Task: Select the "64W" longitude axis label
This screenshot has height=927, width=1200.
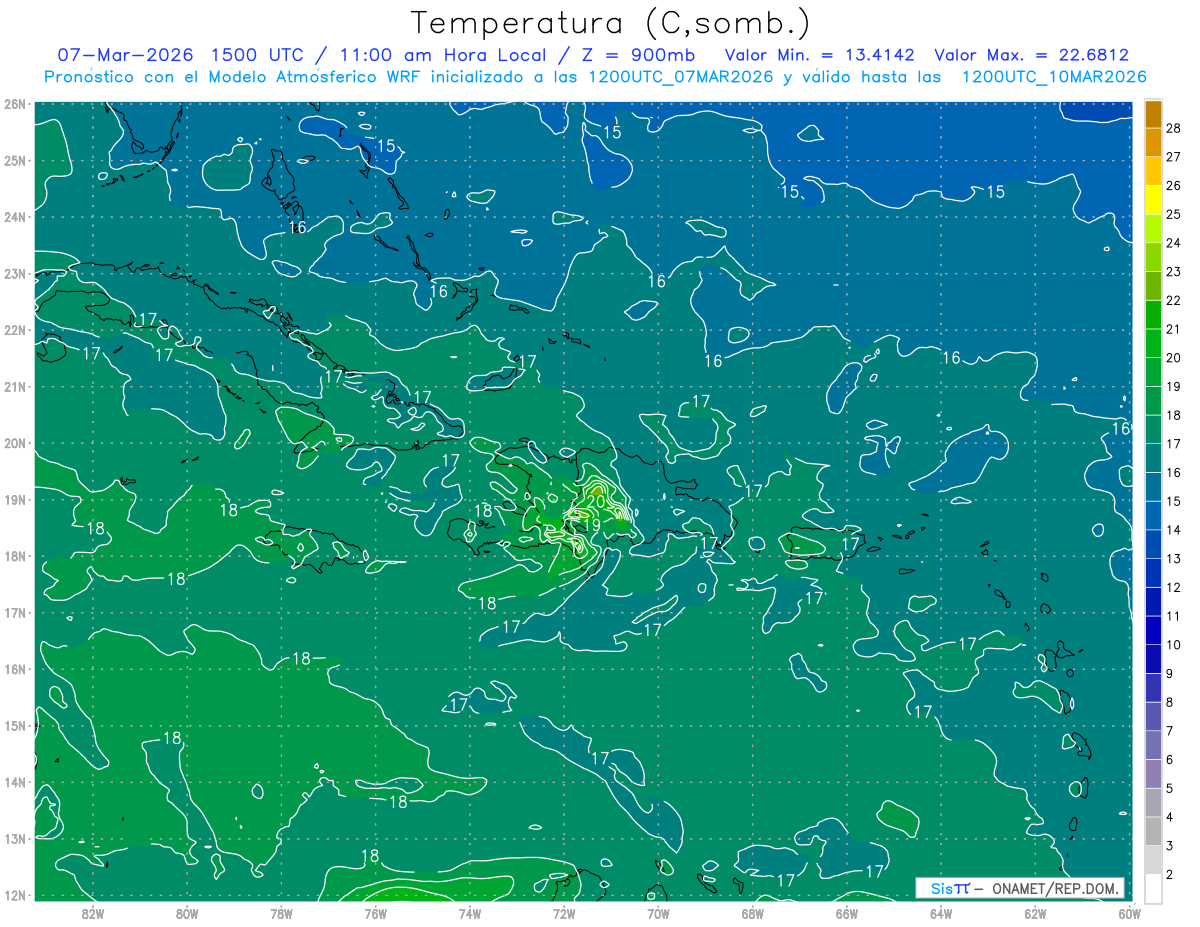Action: pos(940,912)
